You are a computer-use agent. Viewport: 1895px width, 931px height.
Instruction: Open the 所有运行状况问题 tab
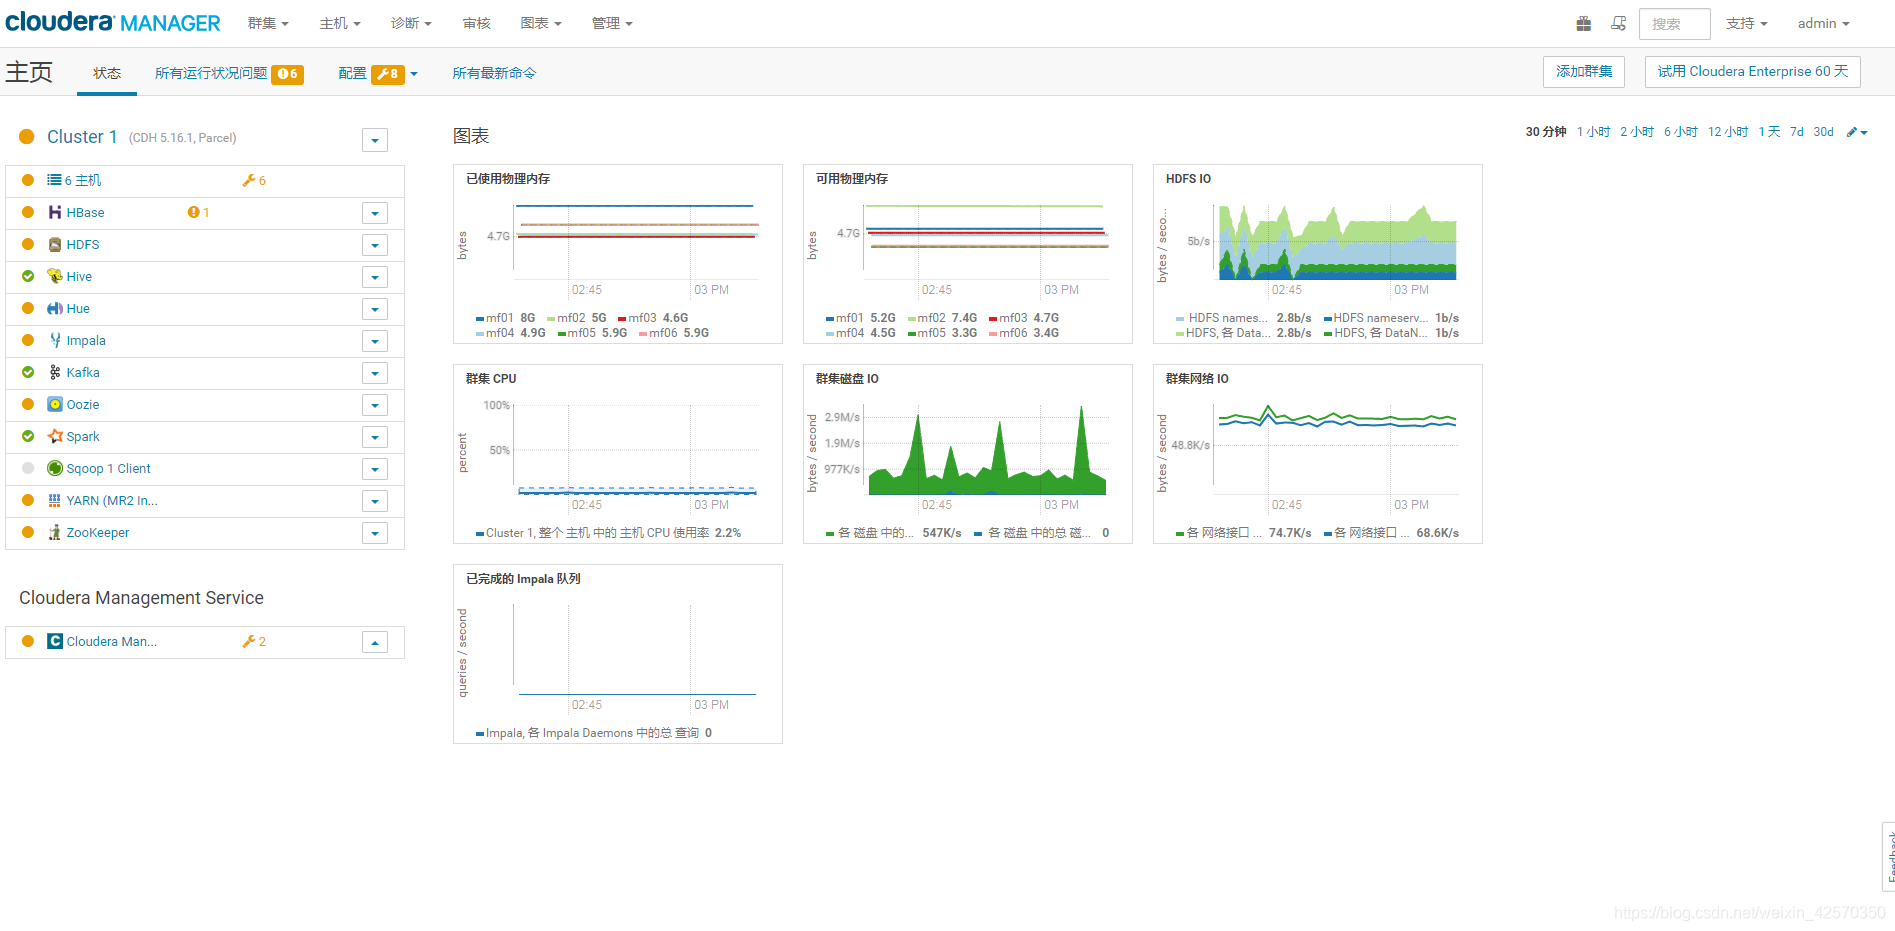point(229,73)
